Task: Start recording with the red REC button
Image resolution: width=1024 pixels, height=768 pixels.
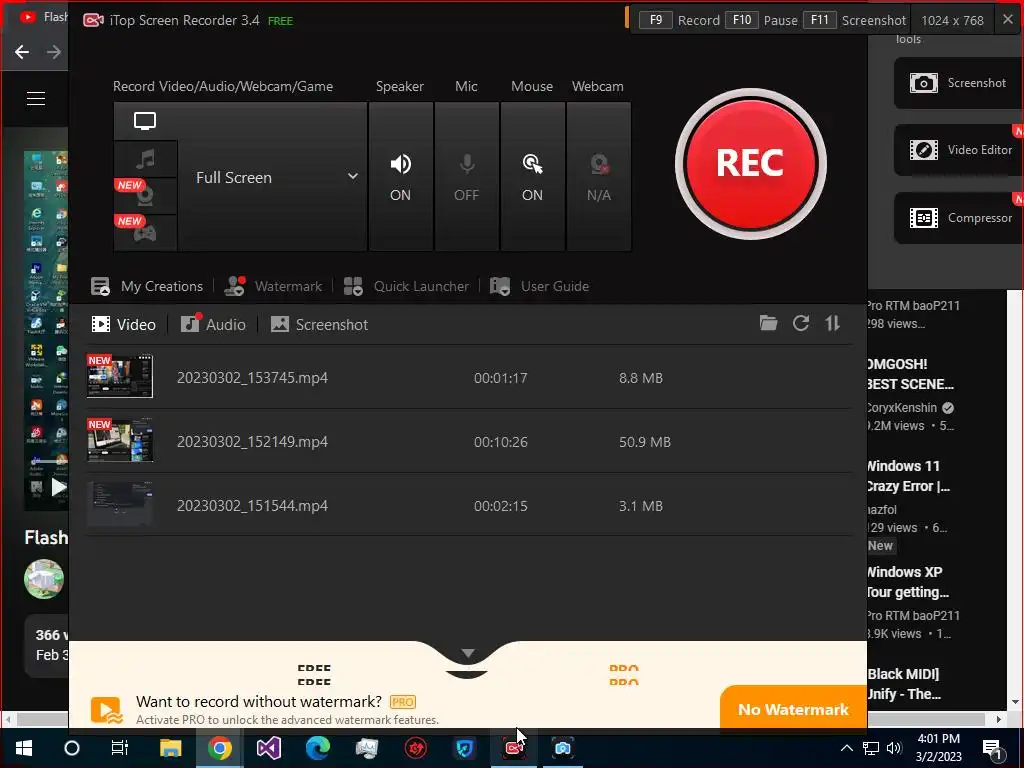Action: (750, 163)
